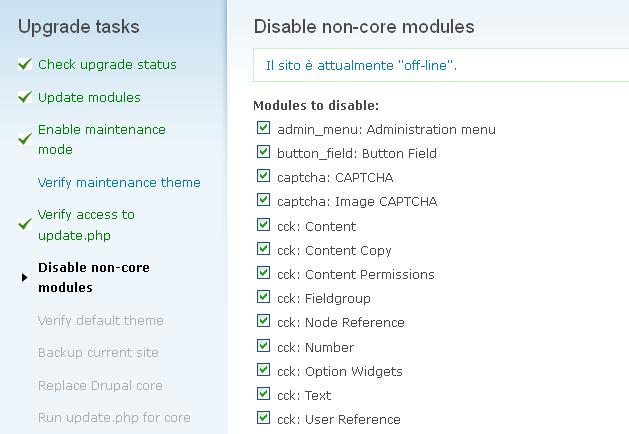Select Enable maintenance mode task link
Image resolution: width=629 pixels, height=434 pixels.
coord(101,139)
